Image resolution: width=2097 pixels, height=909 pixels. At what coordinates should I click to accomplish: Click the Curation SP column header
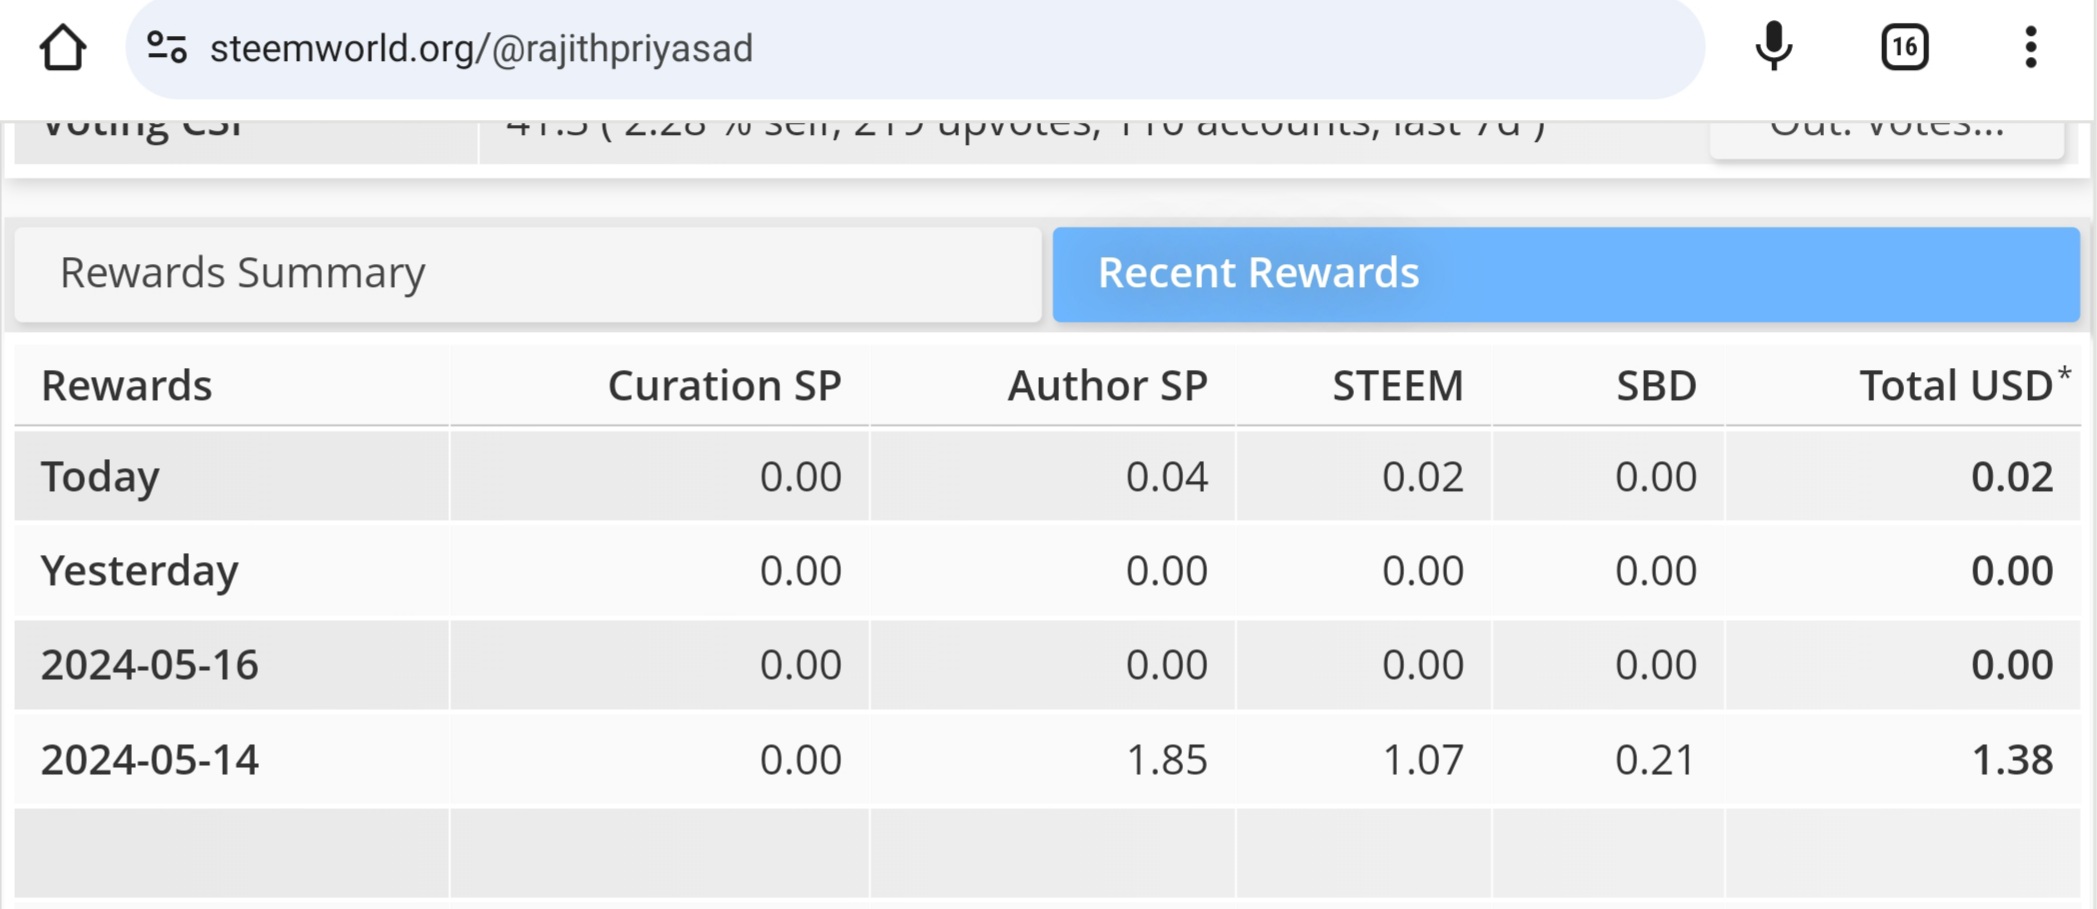[724, 385]
